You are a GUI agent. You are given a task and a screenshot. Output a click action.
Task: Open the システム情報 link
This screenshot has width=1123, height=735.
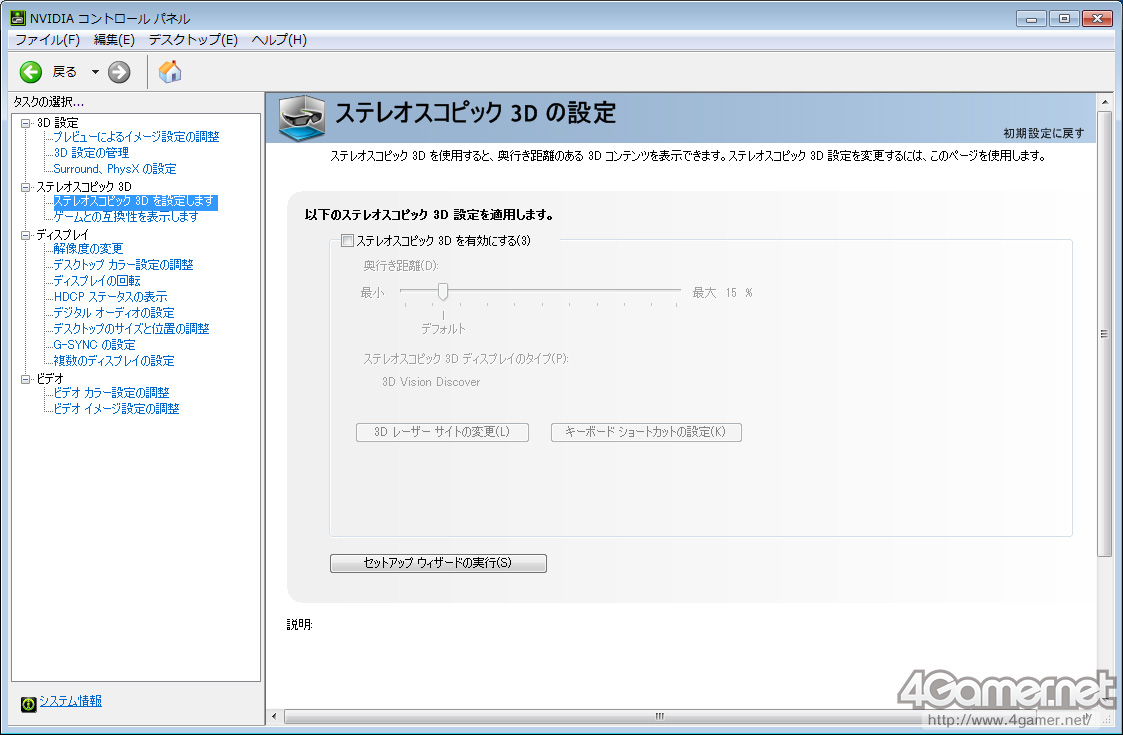(x=70, y=701)
